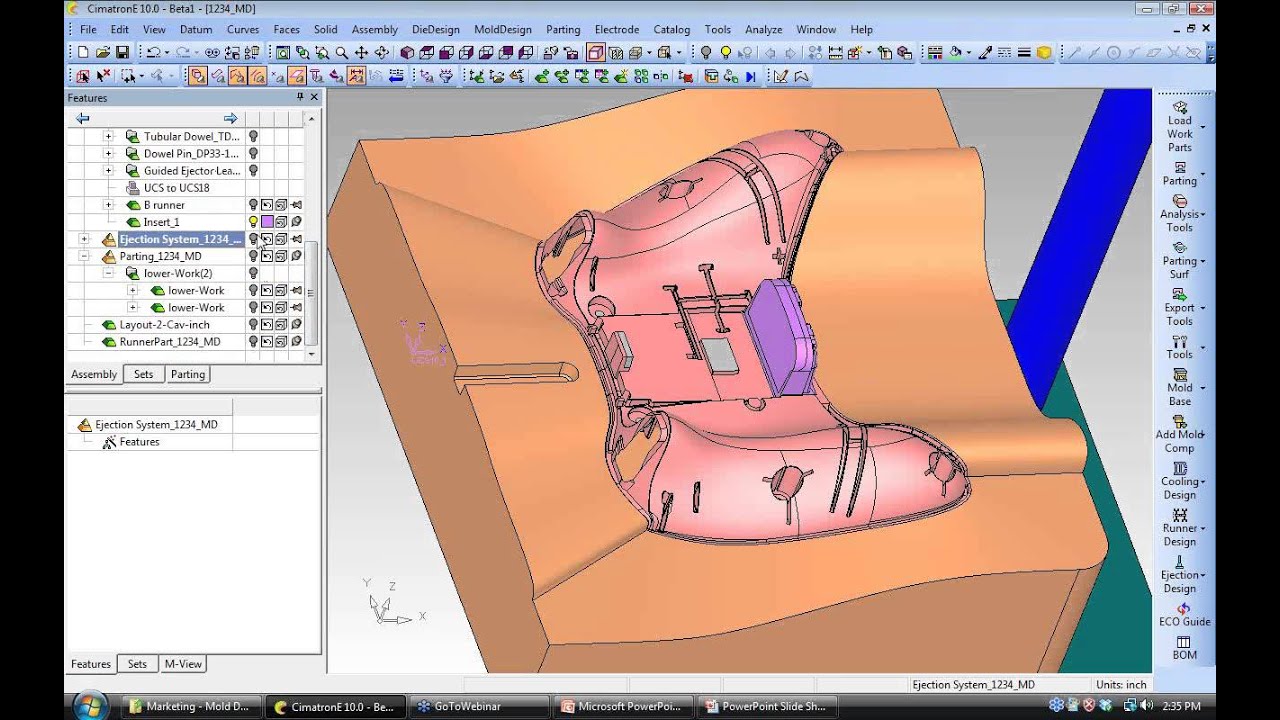
Task: Click the arrow with red X icon
Action: [104, 76]
